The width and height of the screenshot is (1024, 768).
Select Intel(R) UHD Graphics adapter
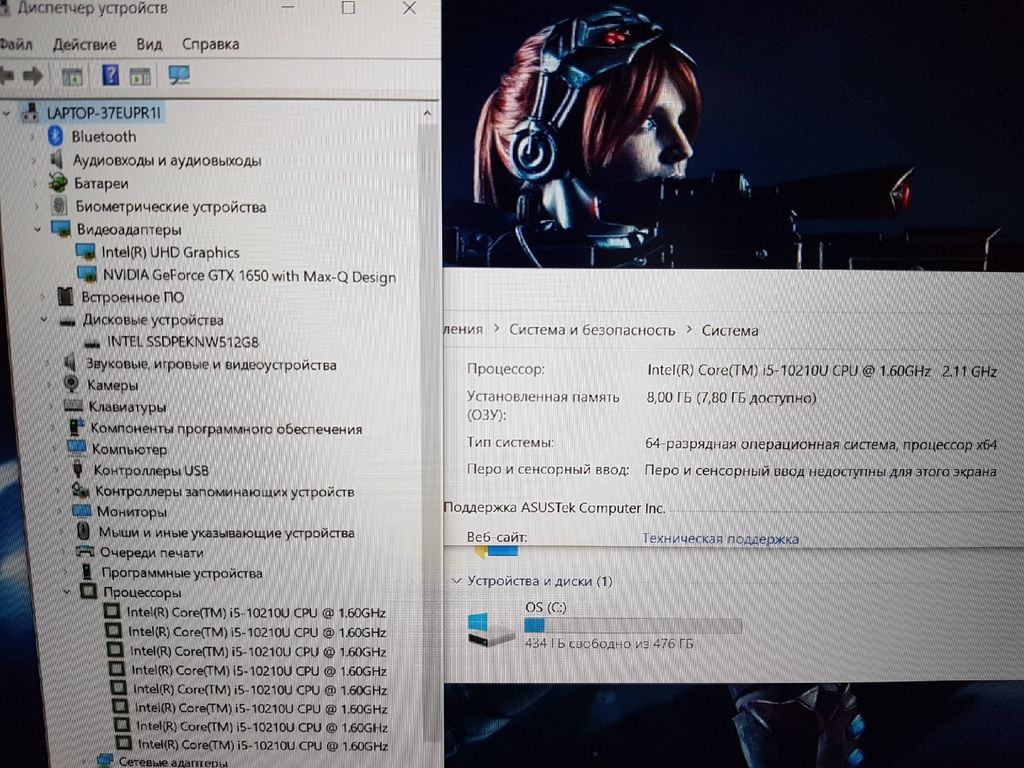(x=170, y=252)
